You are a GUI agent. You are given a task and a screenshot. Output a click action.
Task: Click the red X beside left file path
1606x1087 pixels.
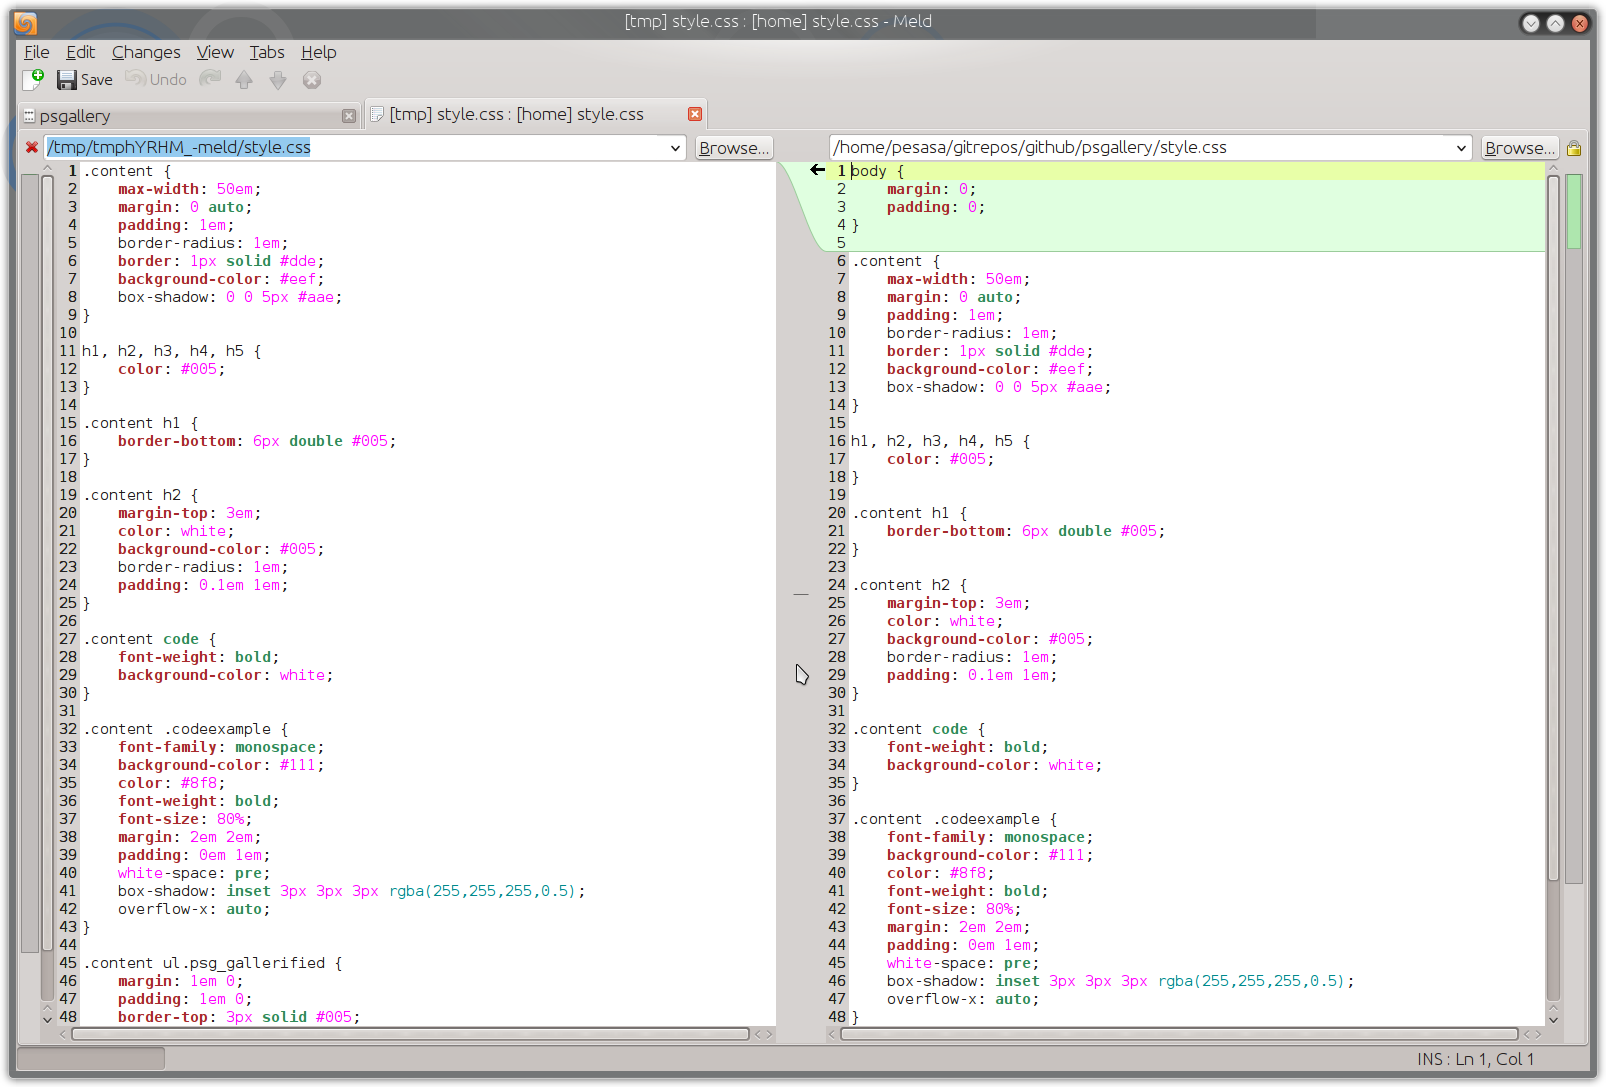tap(32, 147)
